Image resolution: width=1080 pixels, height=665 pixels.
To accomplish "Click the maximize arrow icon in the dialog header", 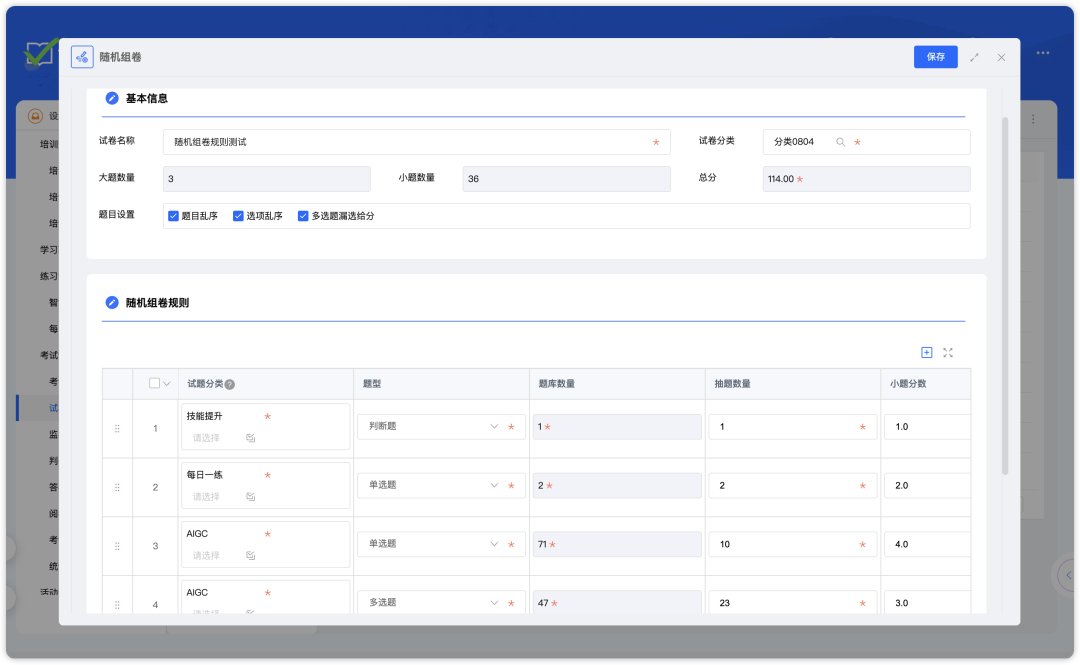I will coord(975,57).
